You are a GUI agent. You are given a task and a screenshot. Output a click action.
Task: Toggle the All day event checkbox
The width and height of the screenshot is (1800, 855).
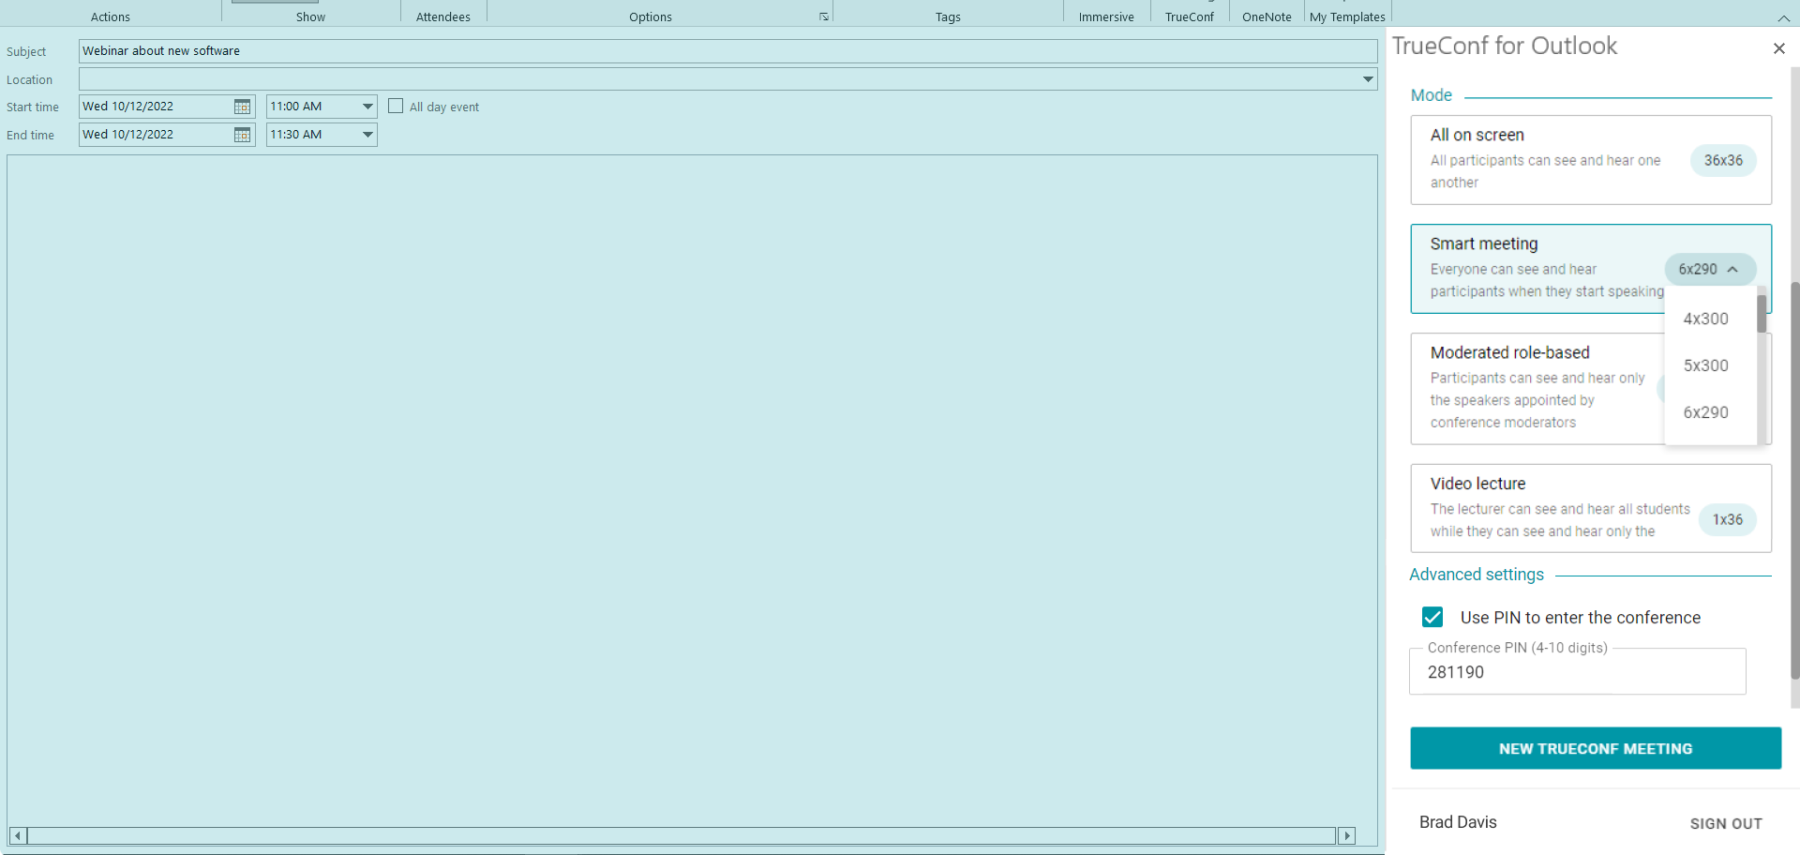(396, 106)
